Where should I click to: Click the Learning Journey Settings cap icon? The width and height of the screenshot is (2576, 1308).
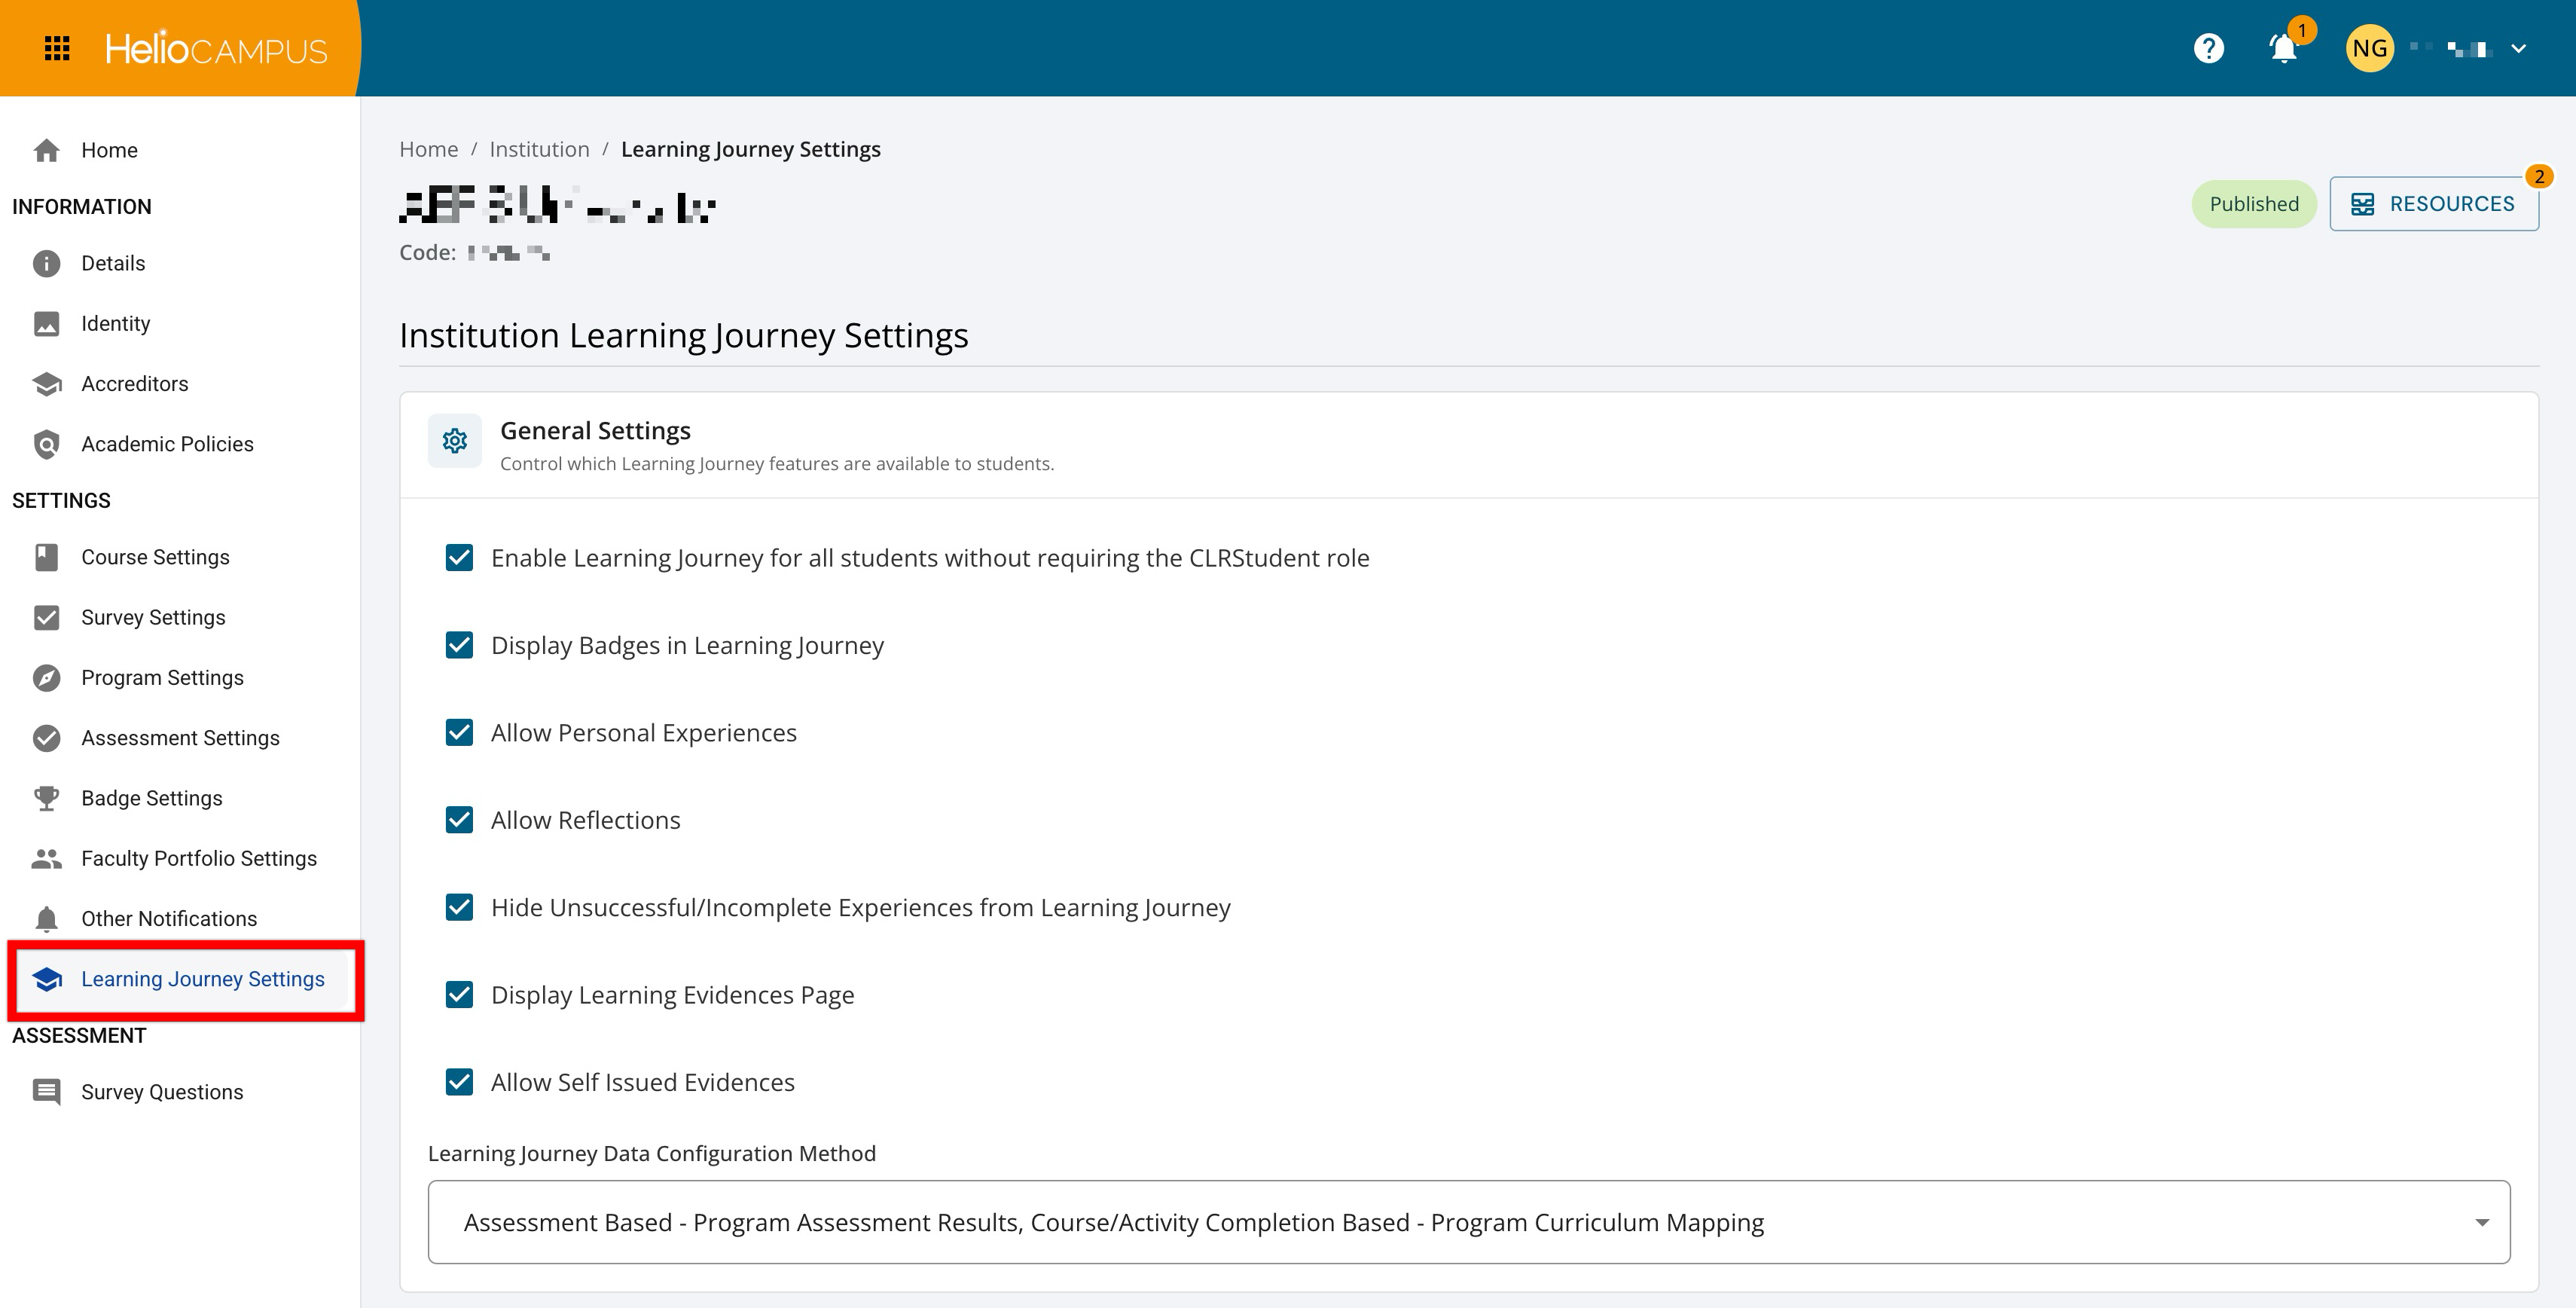[46, 979]
